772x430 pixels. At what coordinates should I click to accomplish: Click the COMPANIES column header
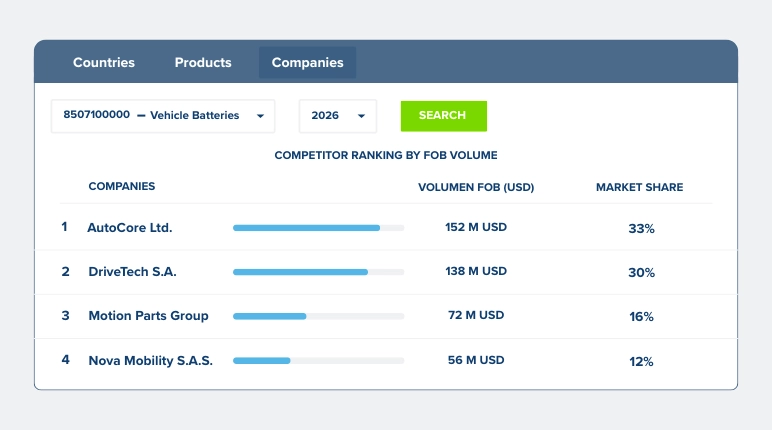pyautogui.click(x=122, y=186)
